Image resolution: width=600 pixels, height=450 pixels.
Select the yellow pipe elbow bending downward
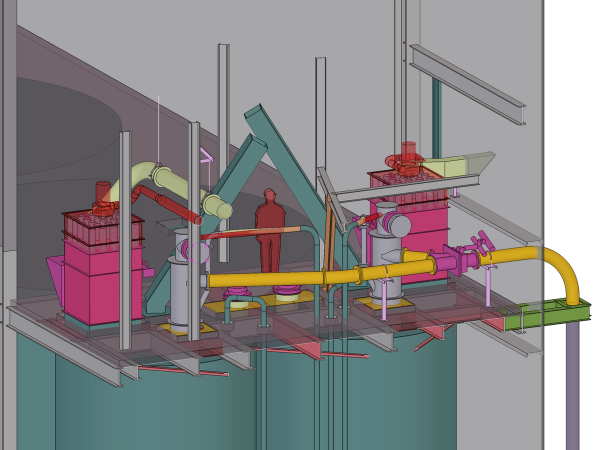click(x=562, y=272)
